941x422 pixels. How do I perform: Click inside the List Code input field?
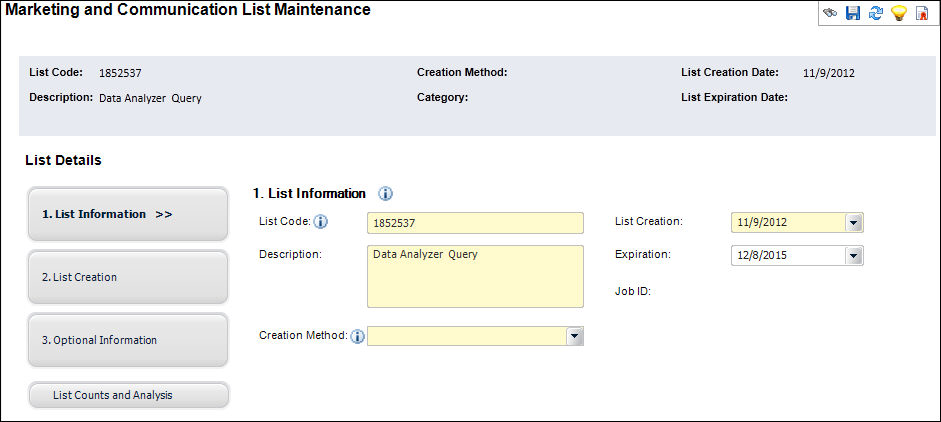click(x=474, y=223)
